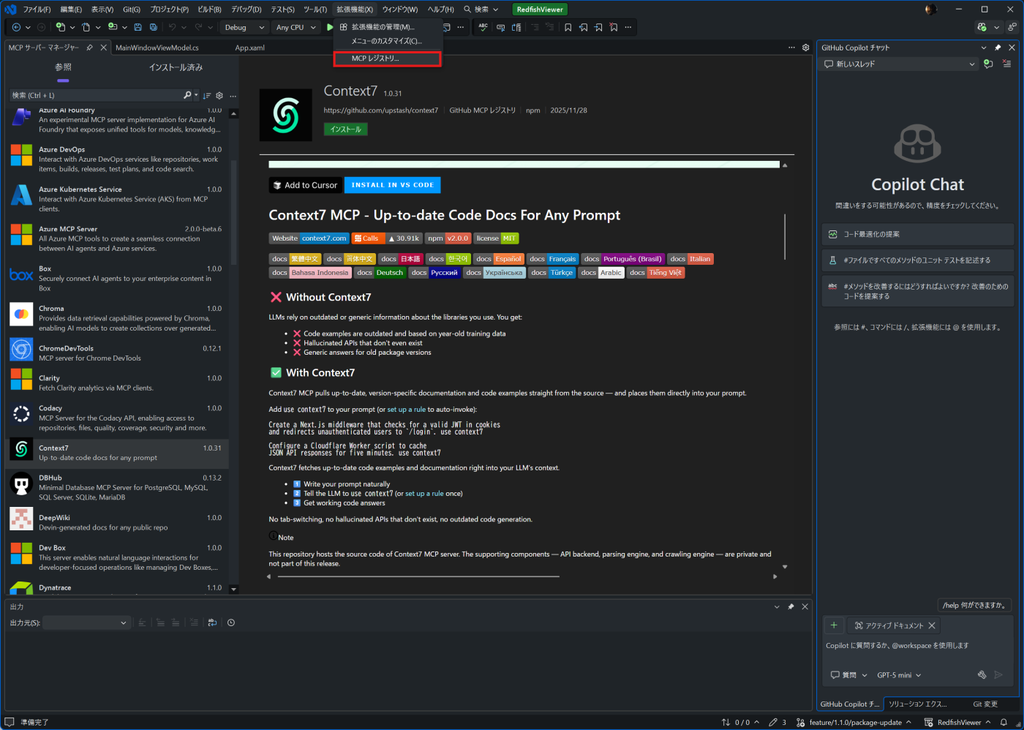Toggle bookmark icon in the main toolbar
The image size is (1024, 730).
click(568, 27)
